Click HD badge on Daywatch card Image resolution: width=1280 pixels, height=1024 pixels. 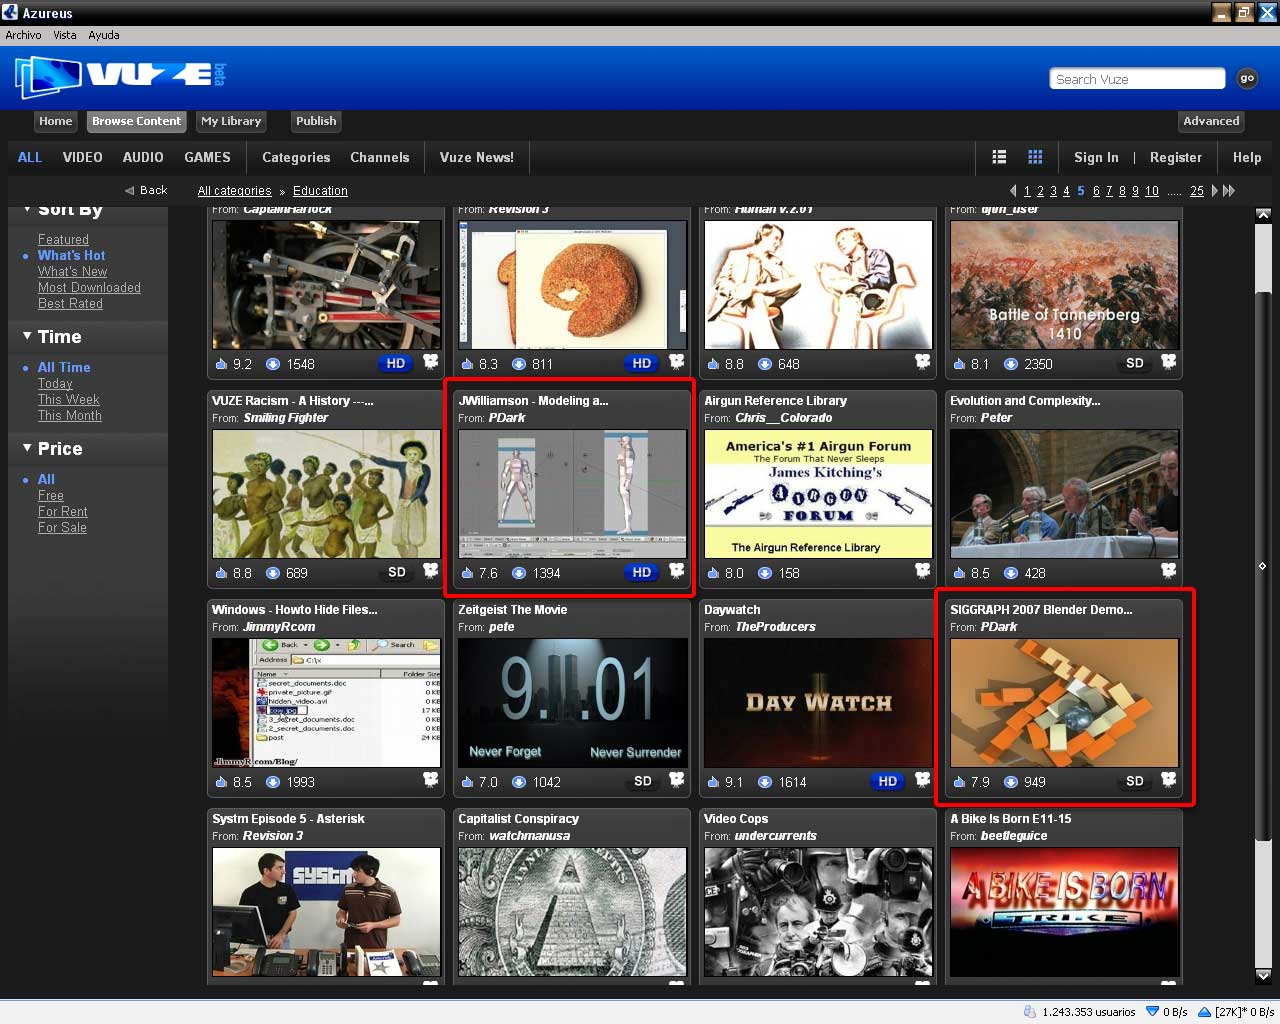tap(888, 781)
